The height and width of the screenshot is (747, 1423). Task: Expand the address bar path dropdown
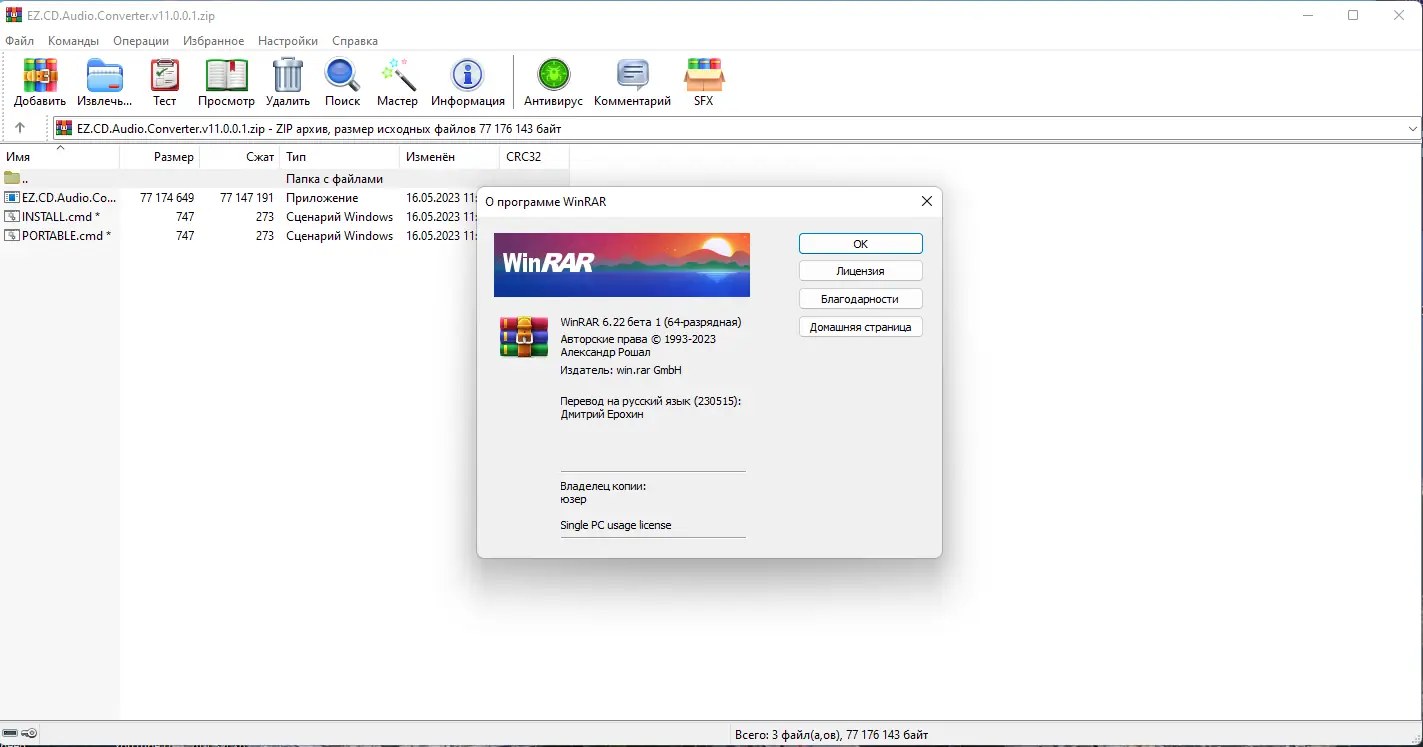(1413, 128)
